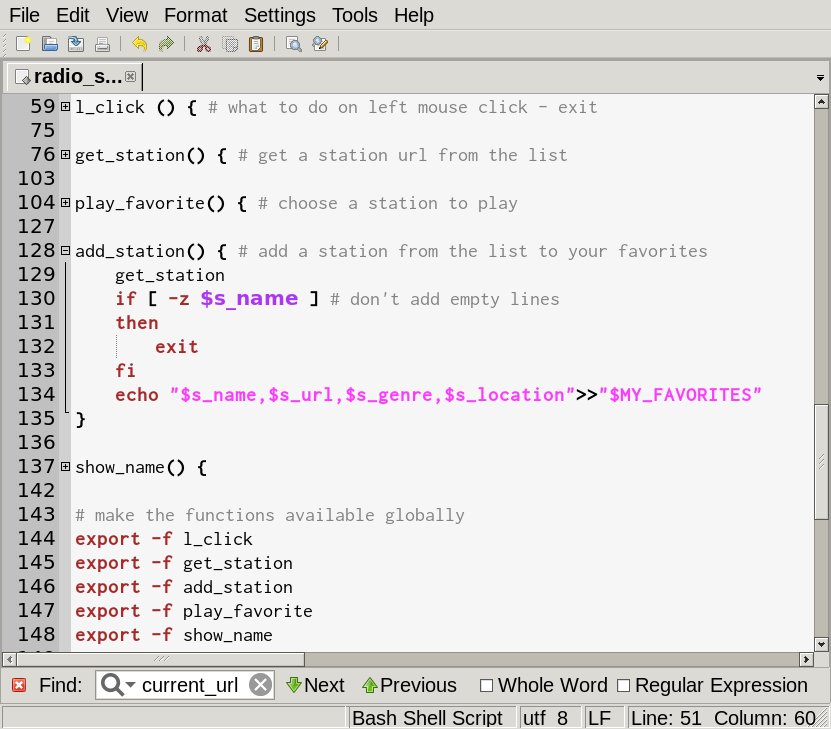Image resolution: width=831 pixels, height=729 pixels.
Task: Click export -f show_name line
Action: pyautogui.click(x=173, y=635)
